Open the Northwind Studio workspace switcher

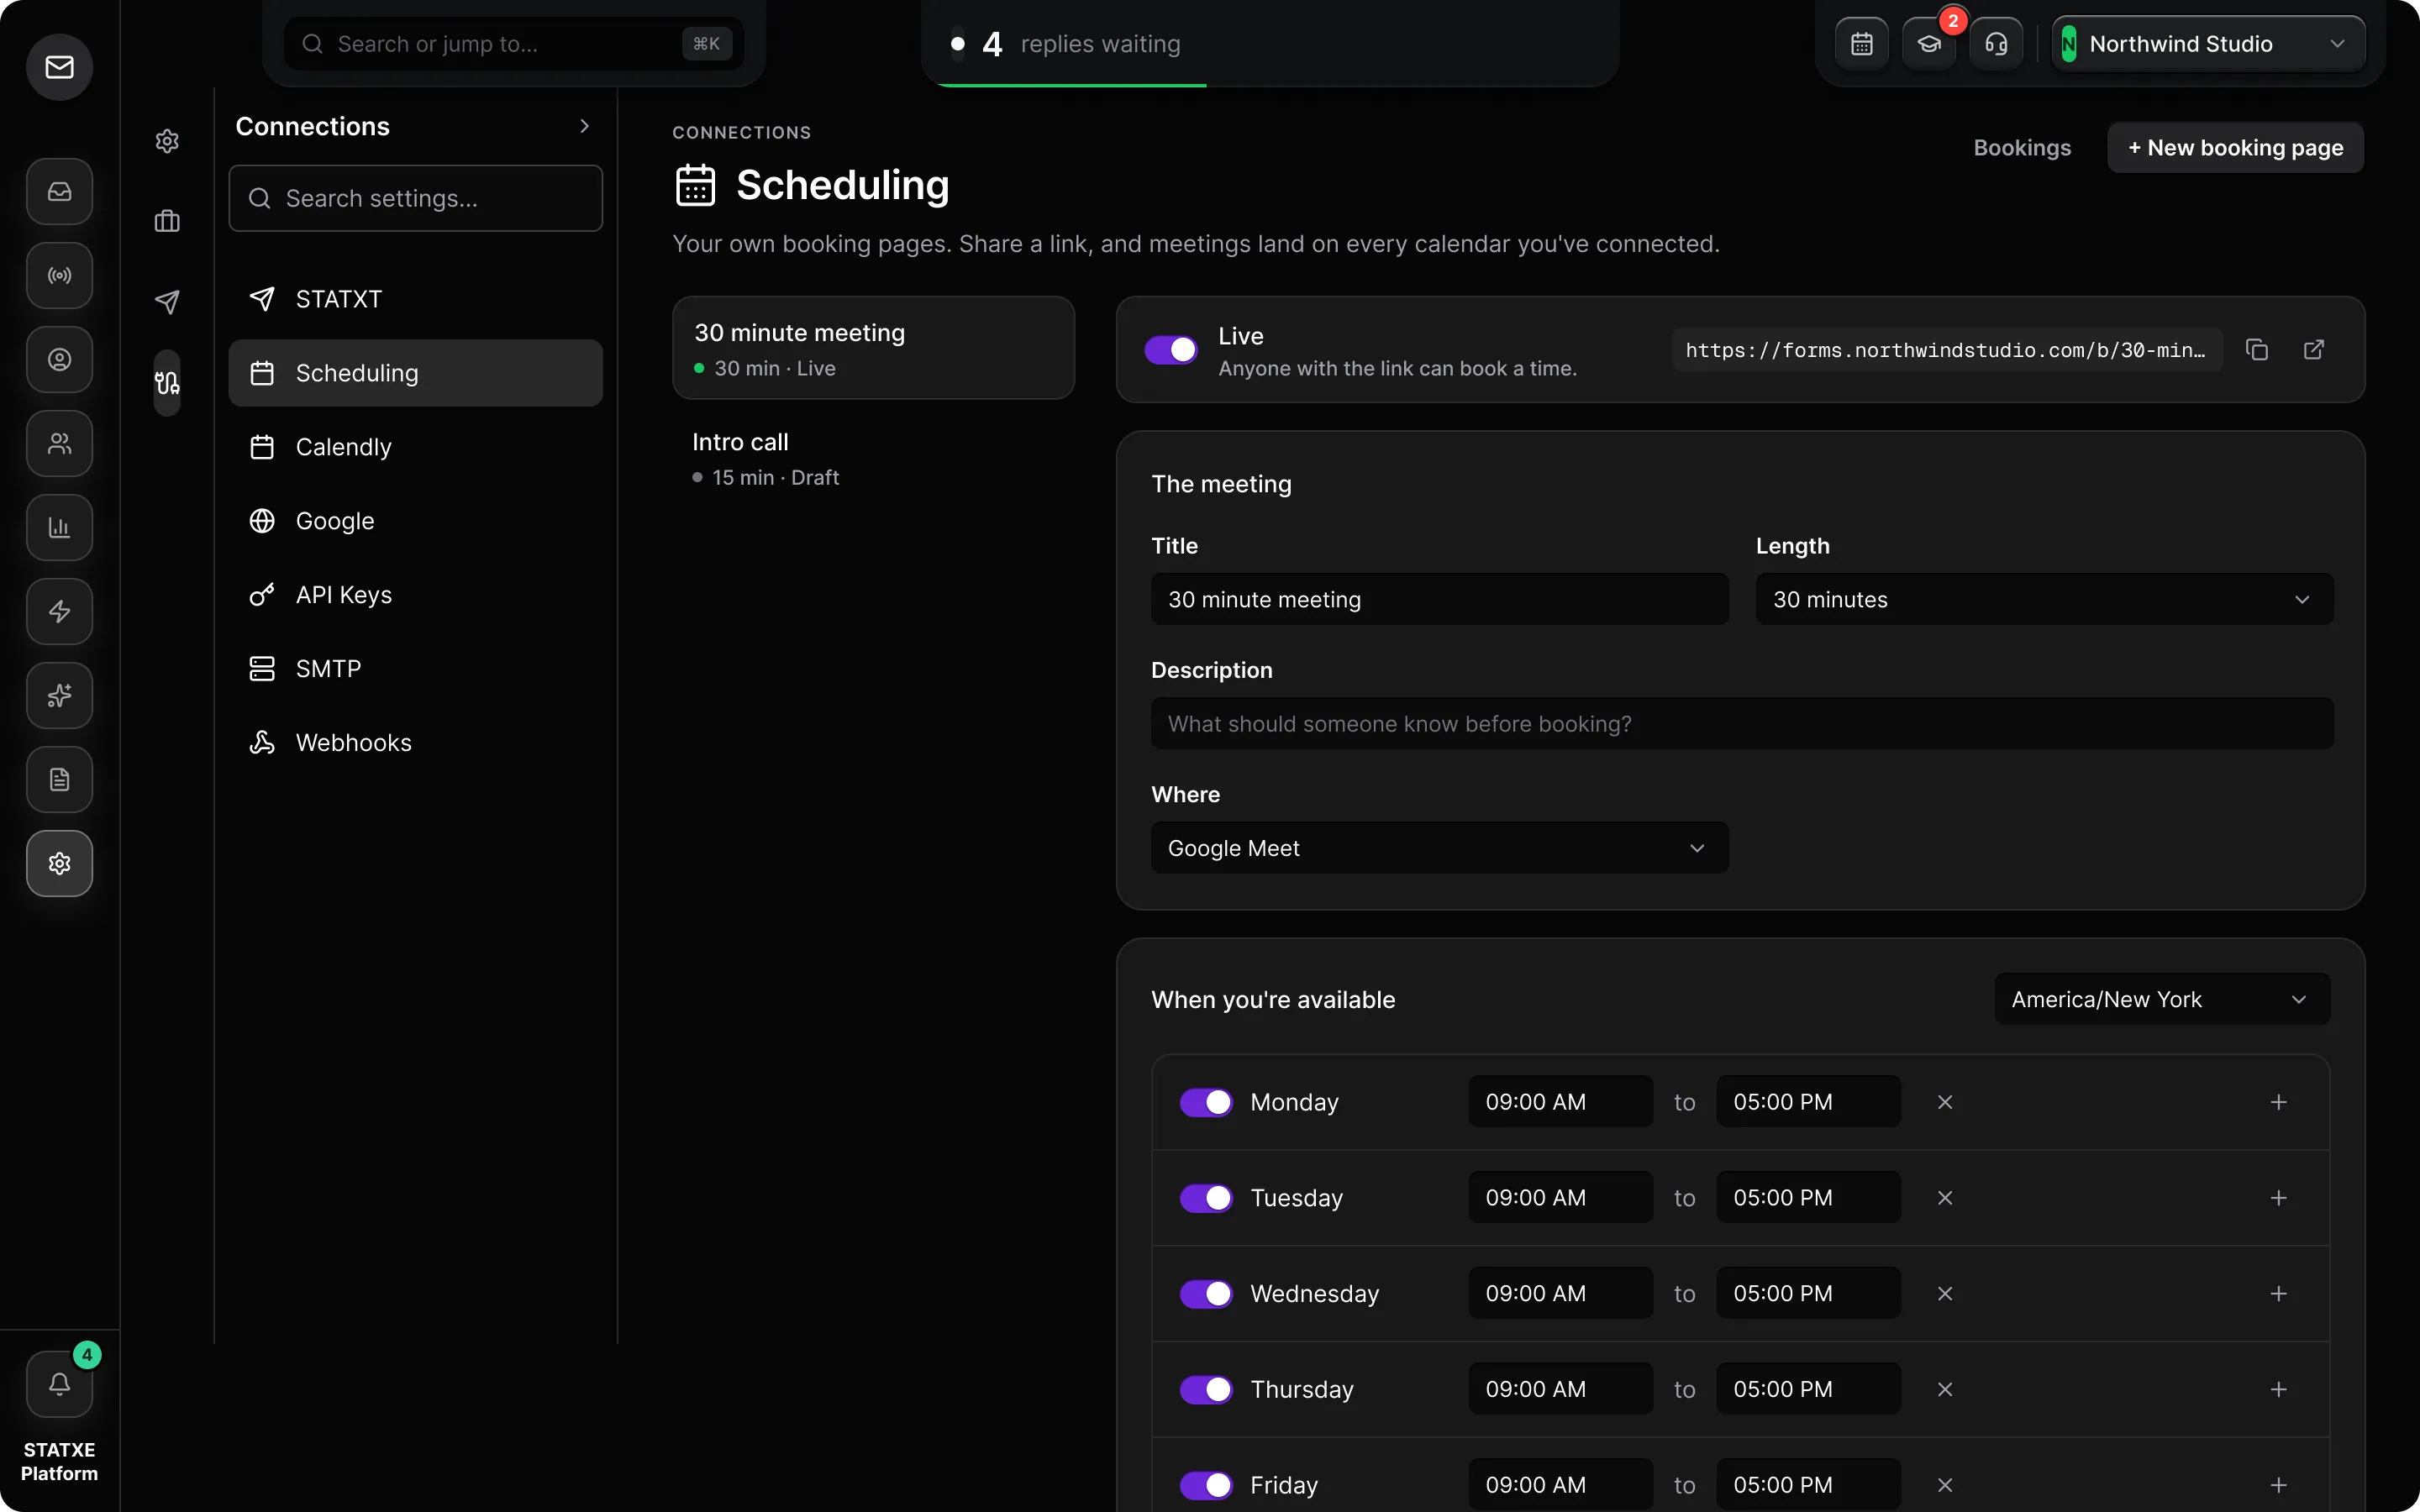point(2208,44)
